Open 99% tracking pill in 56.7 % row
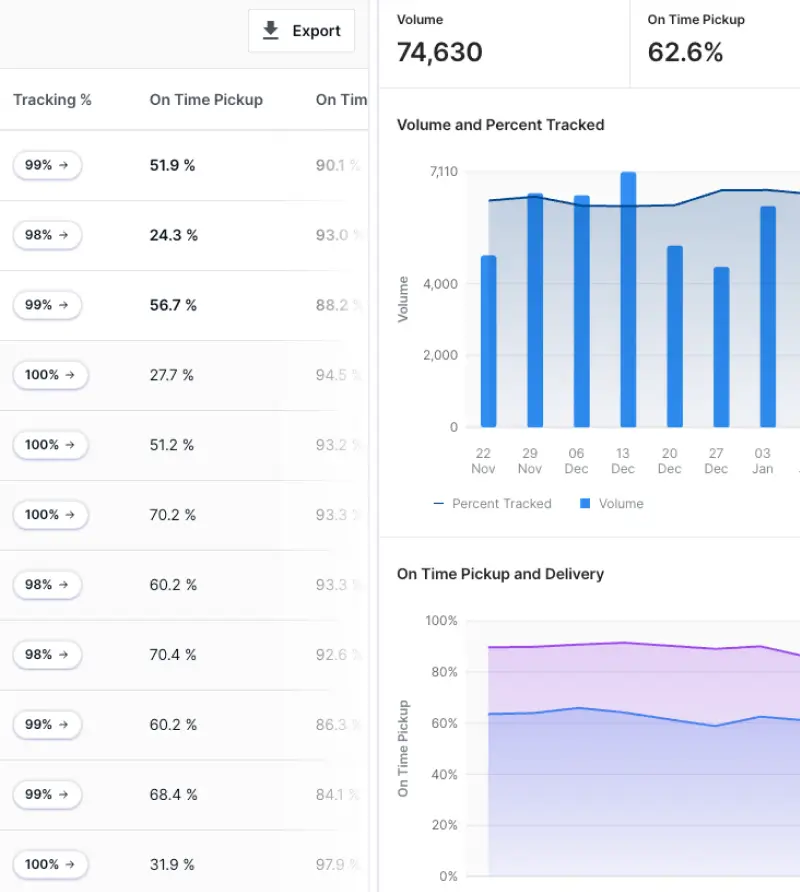The width and height of the screenshot is (800, 892). click(47, 305)
